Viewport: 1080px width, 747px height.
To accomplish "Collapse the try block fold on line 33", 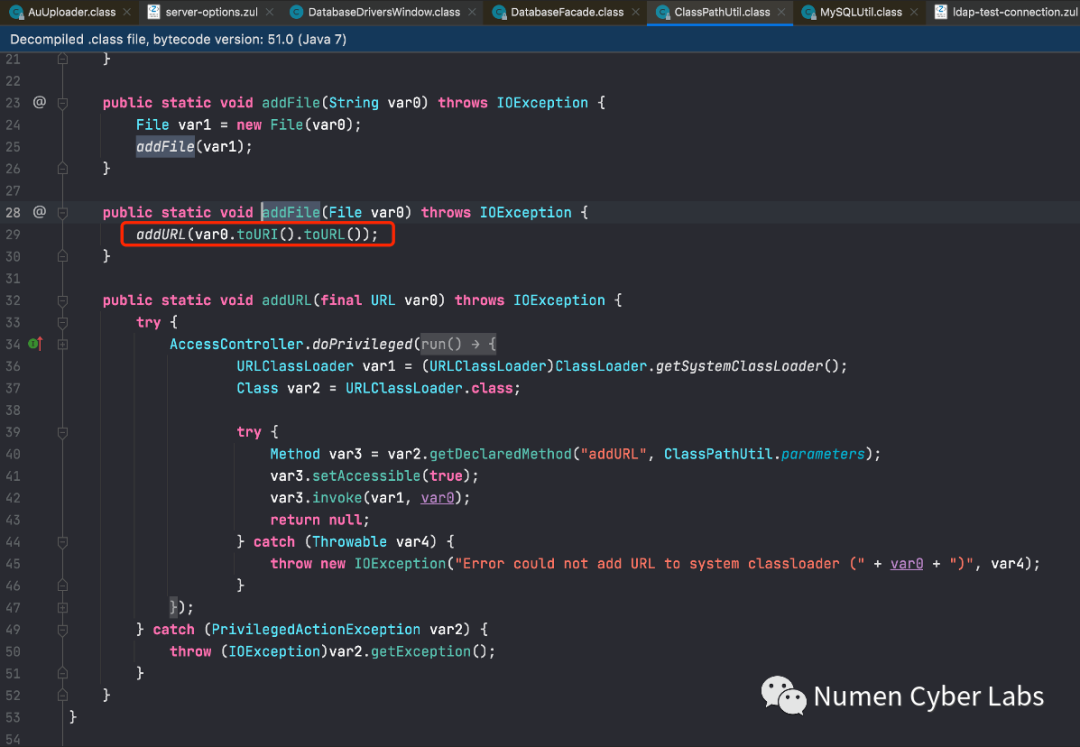I will click(63, 322).
